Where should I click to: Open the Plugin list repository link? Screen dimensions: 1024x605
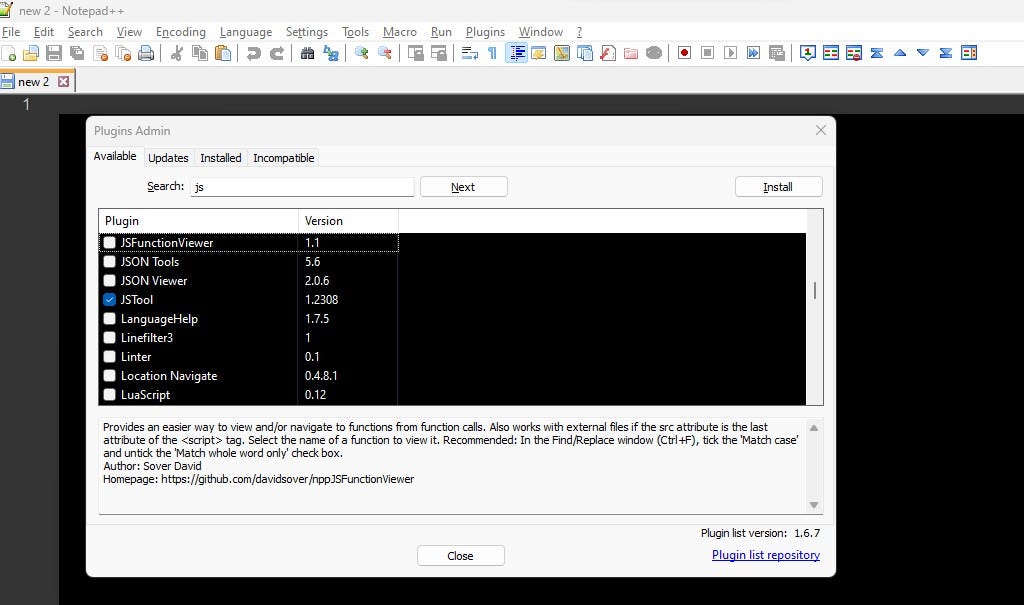tap(765, 554)
